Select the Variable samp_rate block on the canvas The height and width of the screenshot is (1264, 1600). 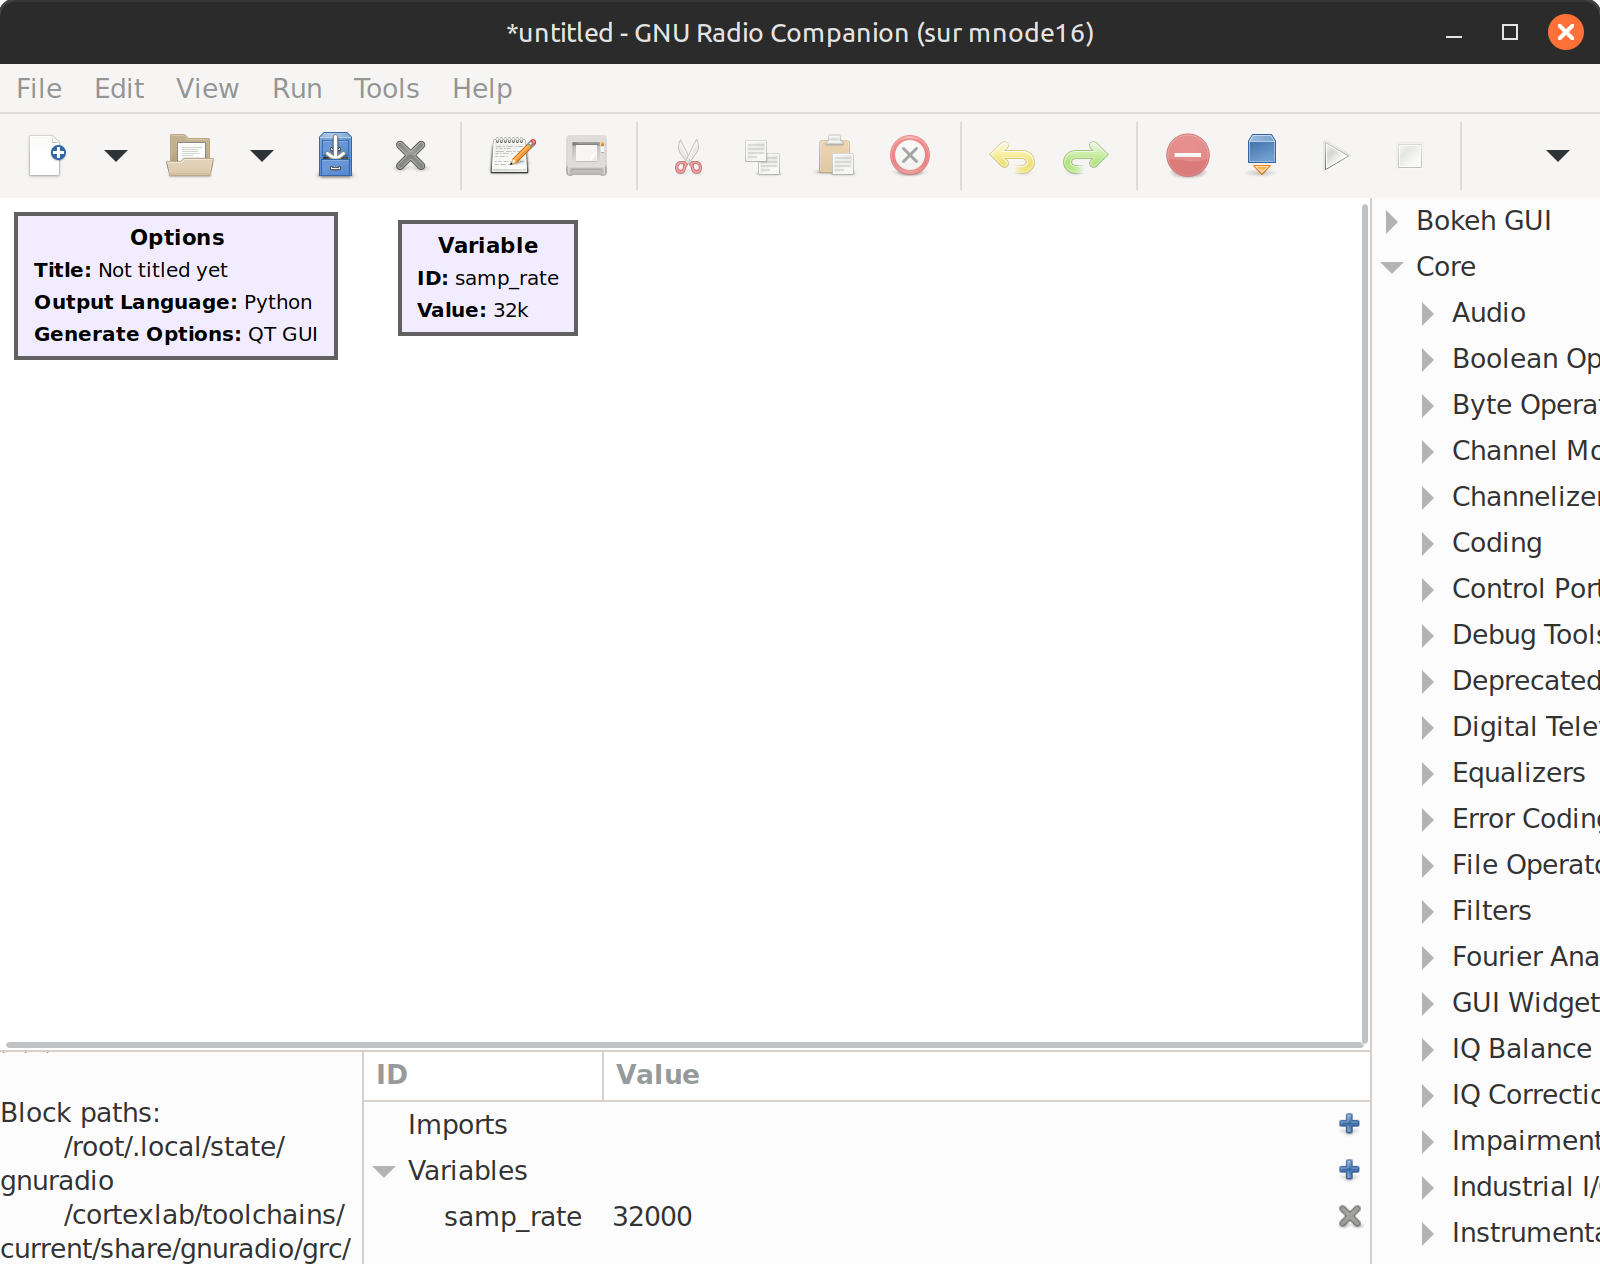click(488, 278)
